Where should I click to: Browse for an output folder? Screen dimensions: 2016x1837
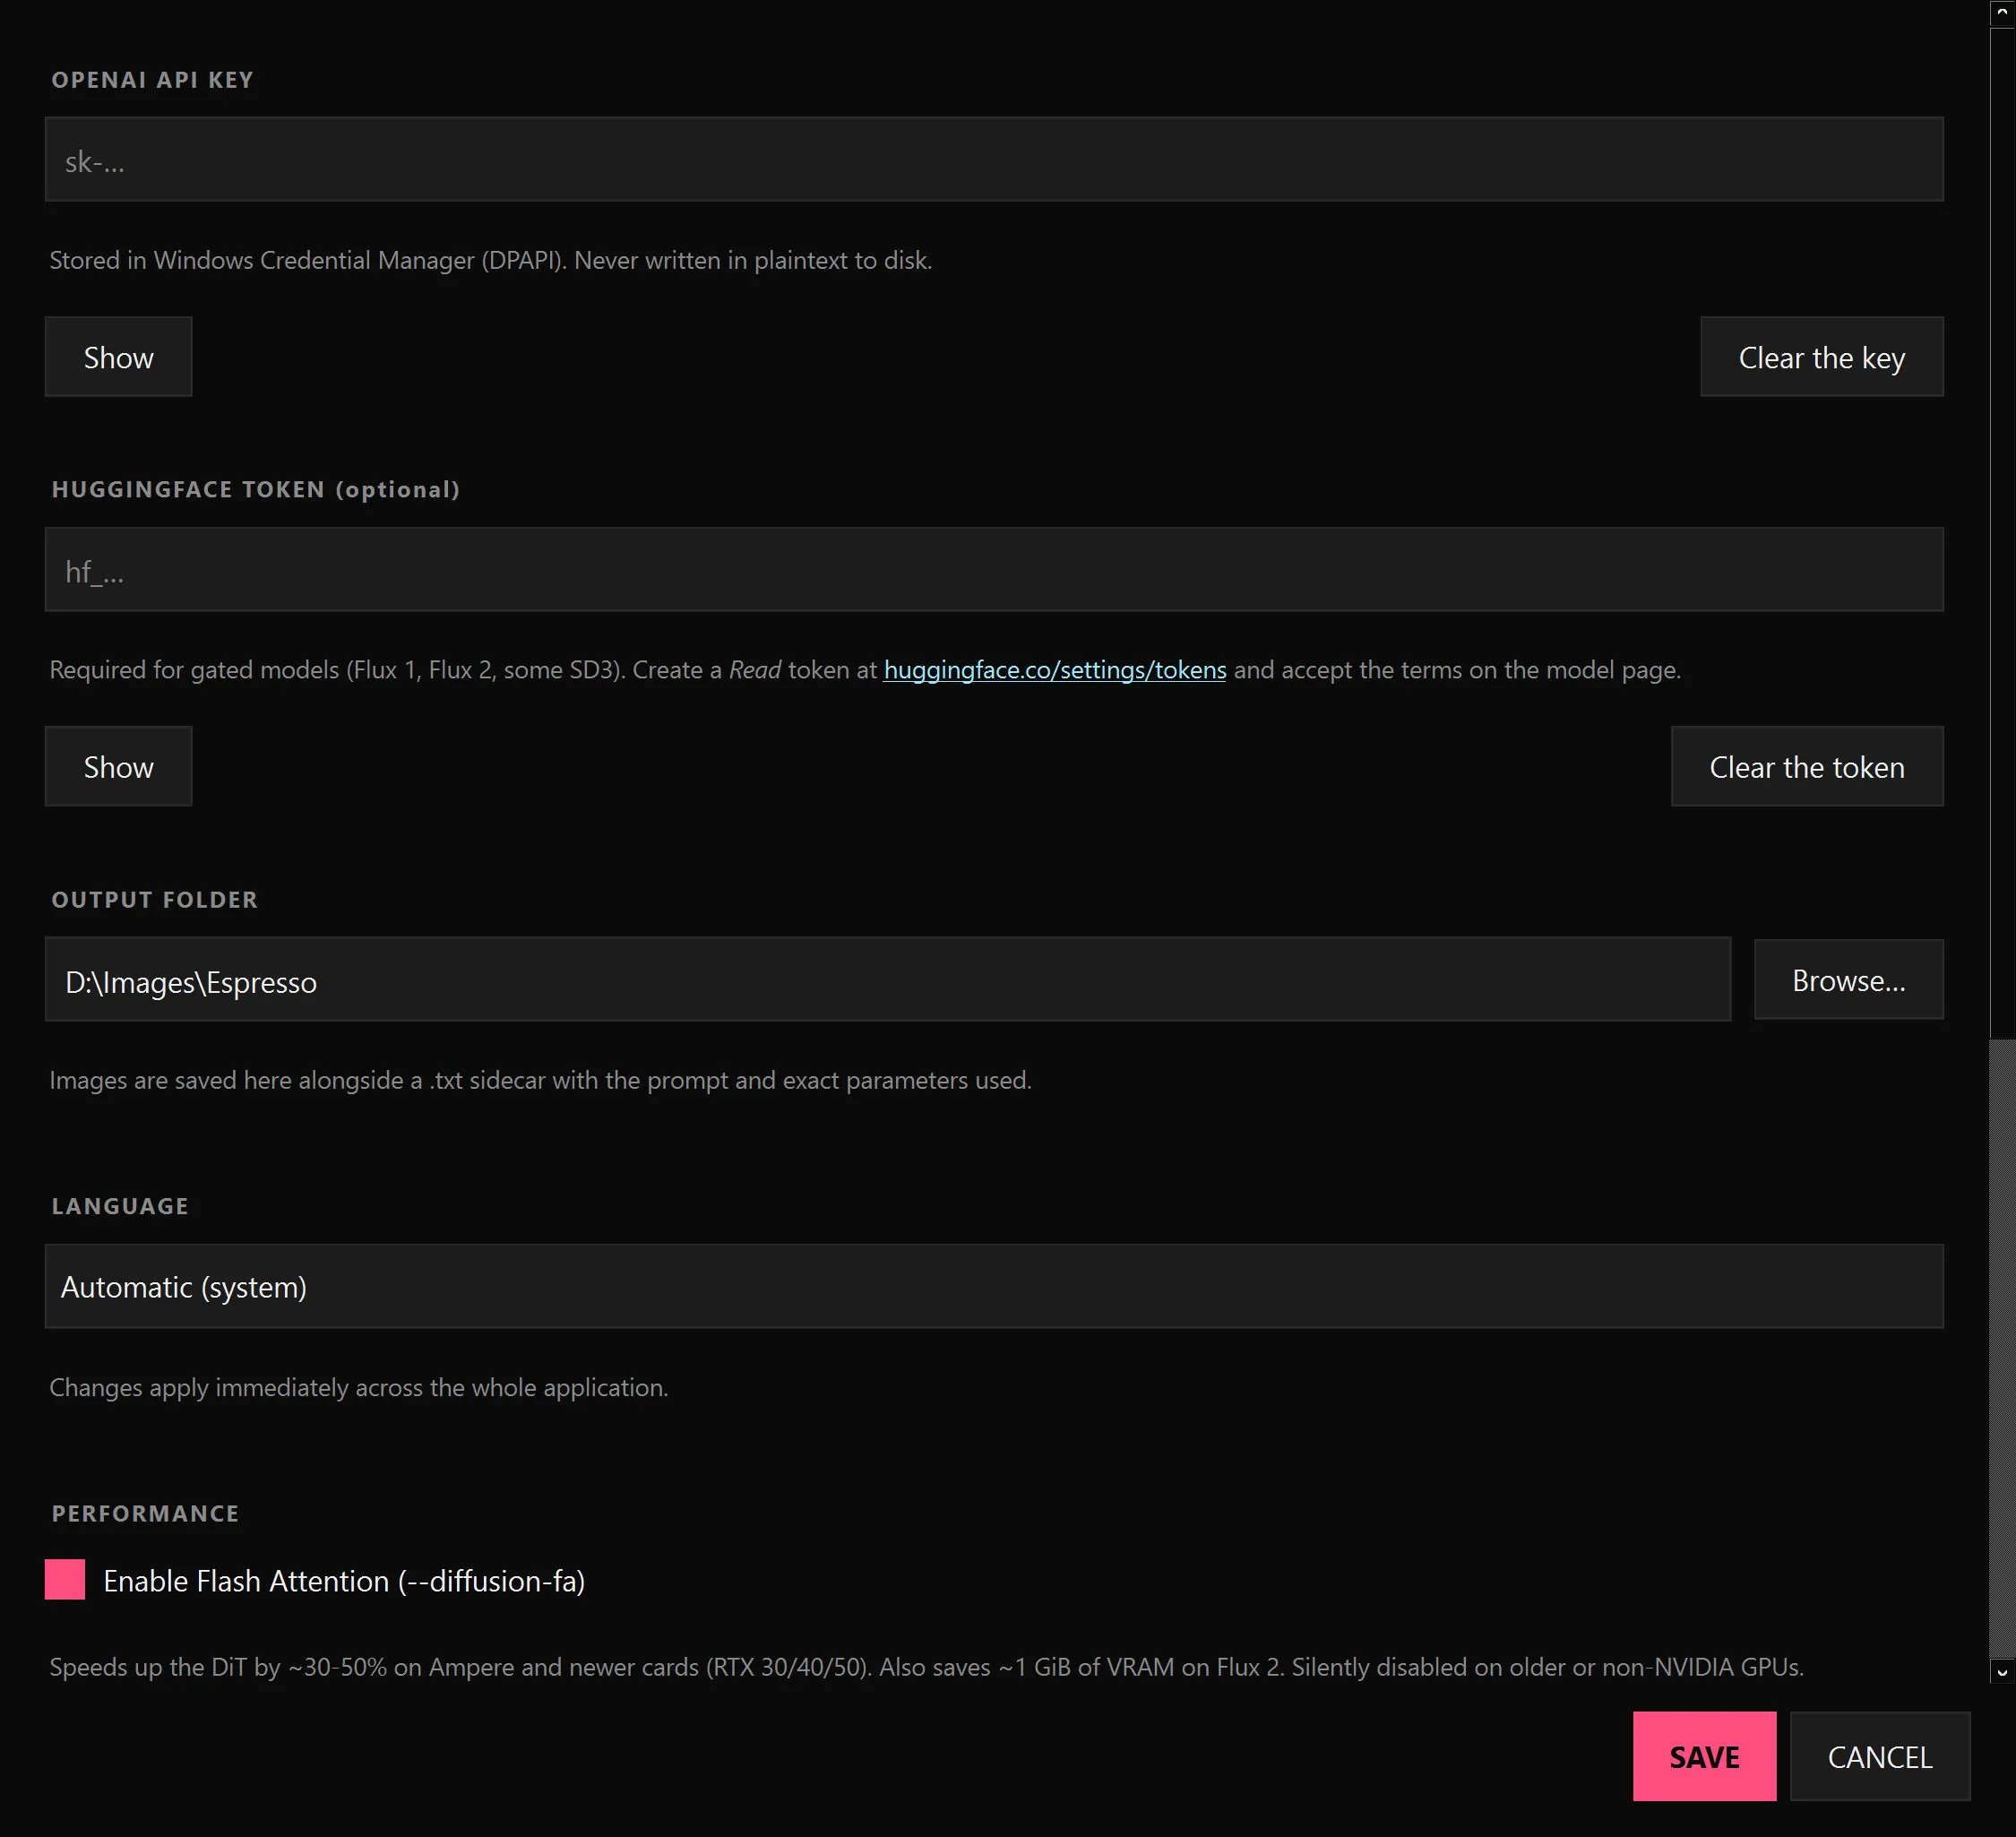[x=1848, y=980]
